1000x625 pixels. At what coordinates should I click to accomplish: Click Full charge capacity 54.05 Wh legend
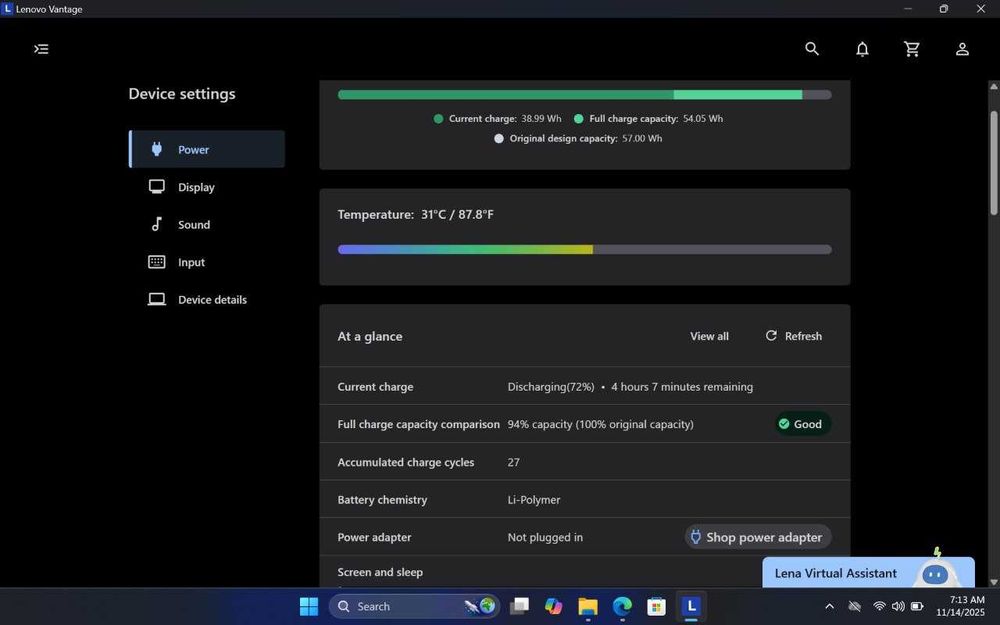click(649, 119)
